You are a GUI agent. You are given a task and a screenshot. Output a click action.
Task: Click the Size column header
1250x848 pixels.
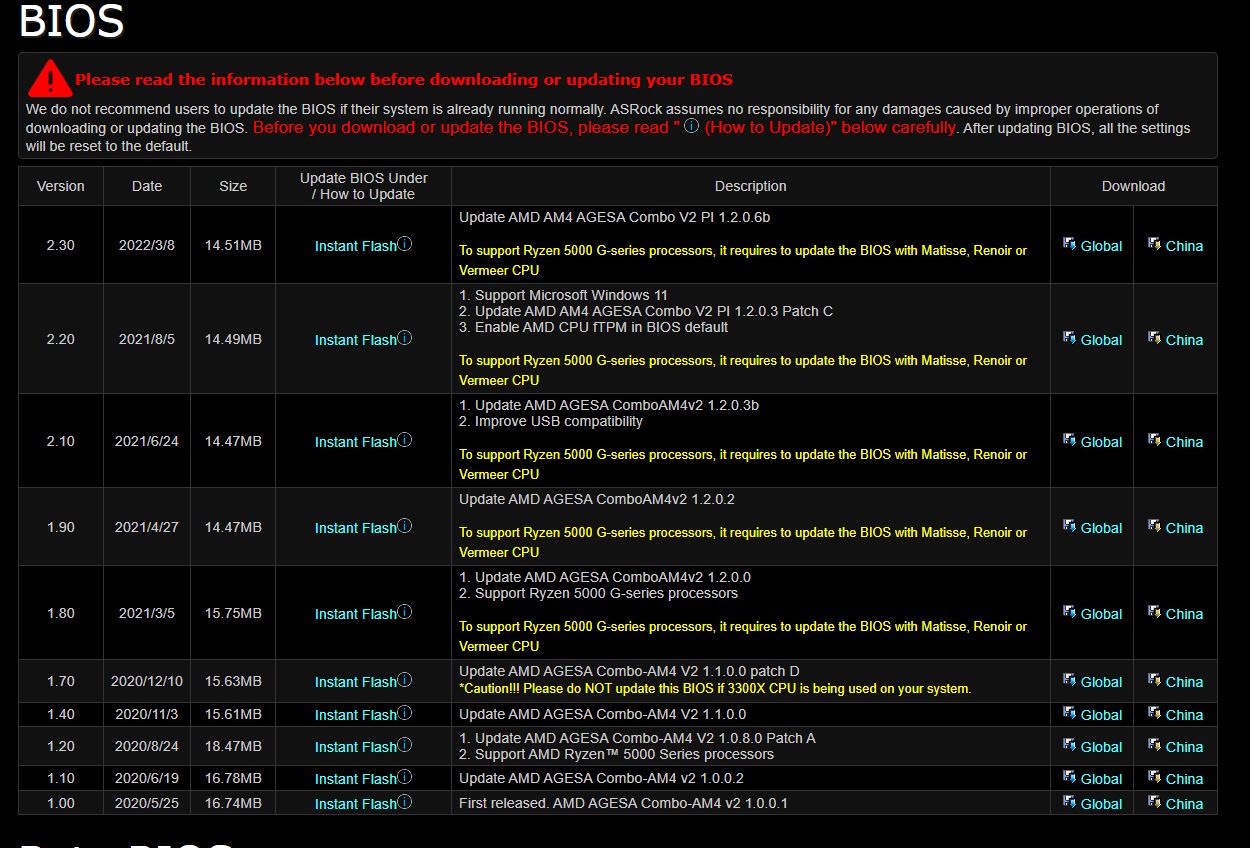(233, 186)
